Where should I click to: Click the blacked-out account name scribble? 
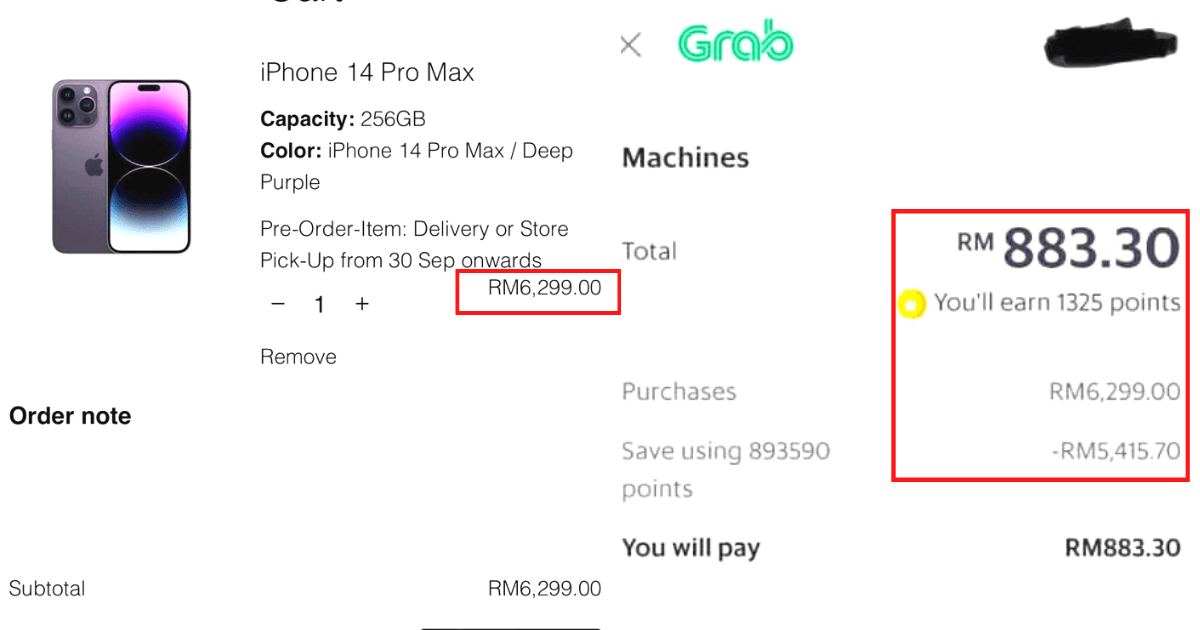1108,43
